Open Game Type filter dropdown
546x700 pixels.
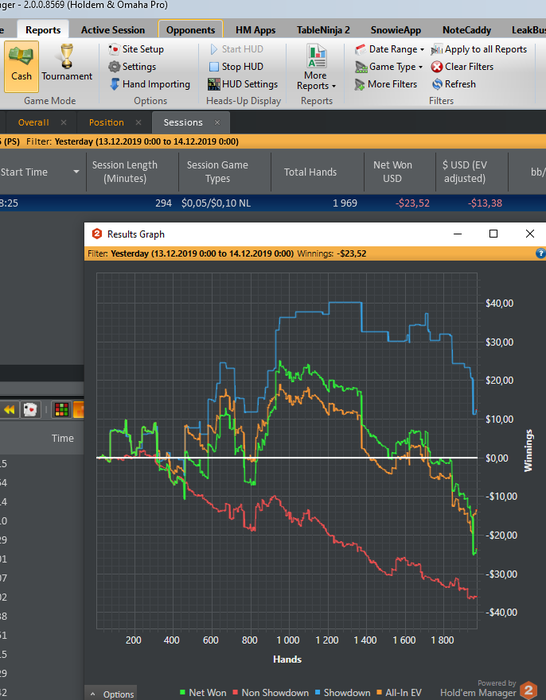(388, 67)
